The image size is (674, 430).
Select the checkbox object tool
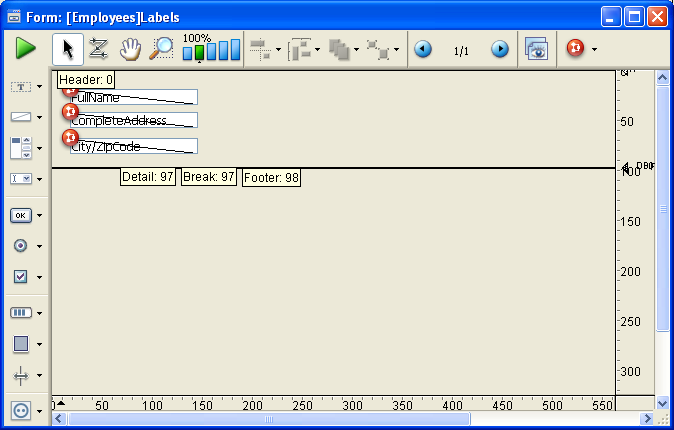[21, 276]
